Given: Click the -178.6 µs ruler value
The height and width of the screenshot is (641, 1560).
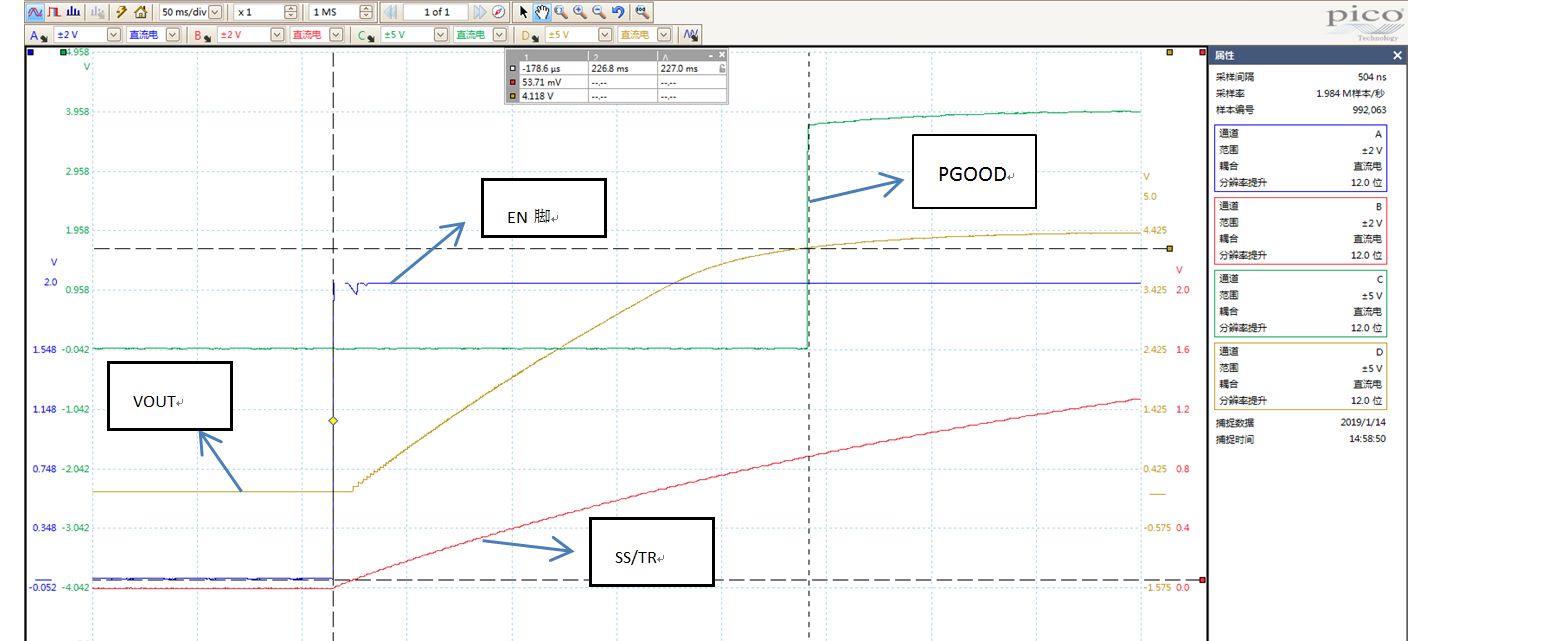Looking at the screenshot, I should (x=541, y=69).
